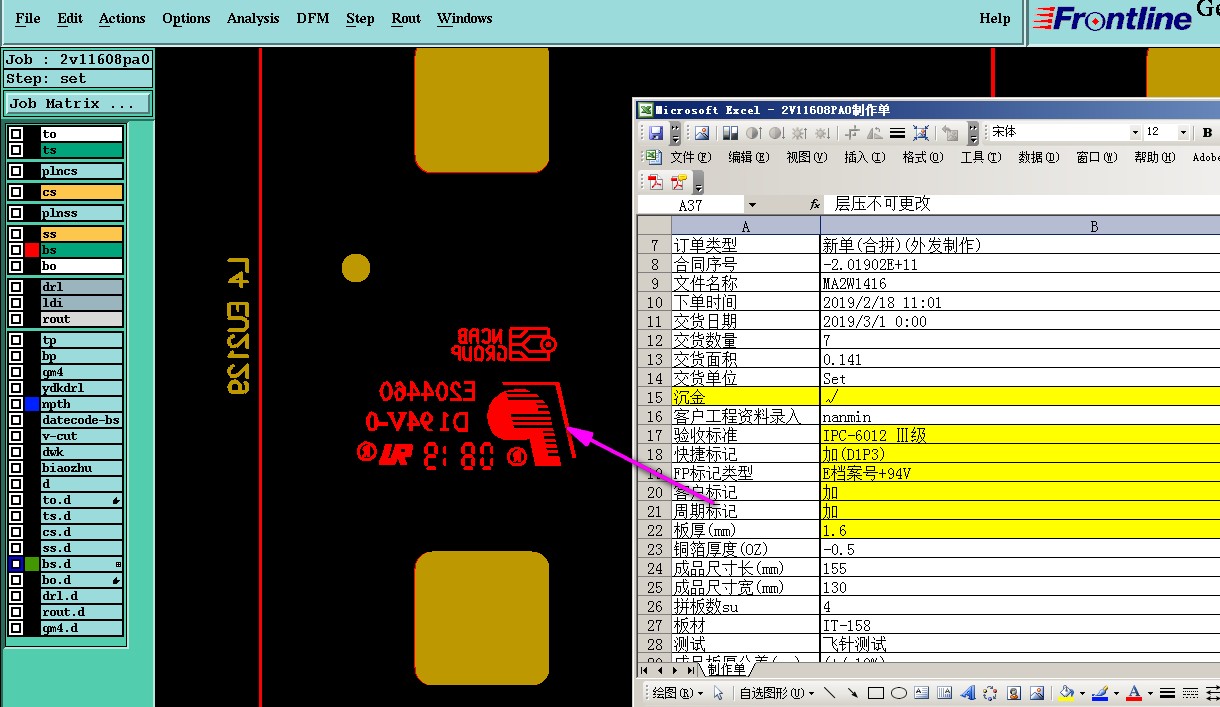Open the Job Matrix button
Viewport: 1220px width, 707px height.
tap(78, 103)
